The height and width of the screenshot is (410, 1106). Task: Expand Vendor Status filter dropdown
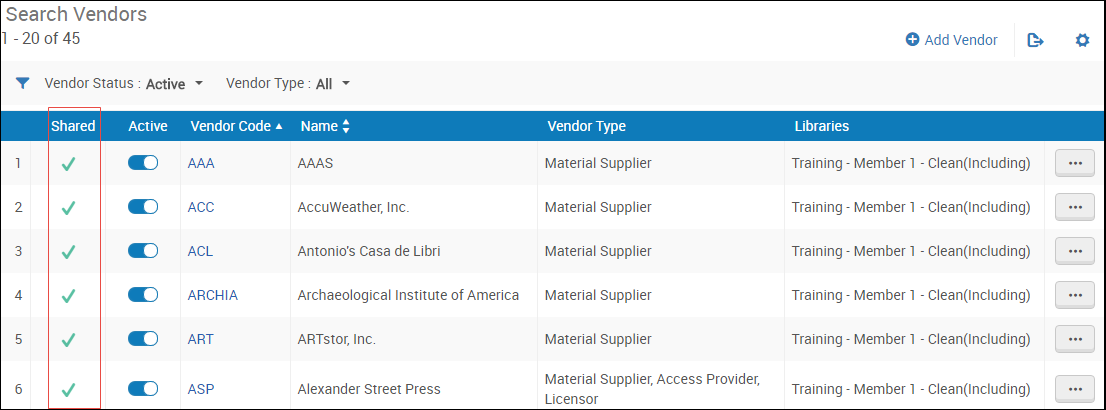[199, 83]
